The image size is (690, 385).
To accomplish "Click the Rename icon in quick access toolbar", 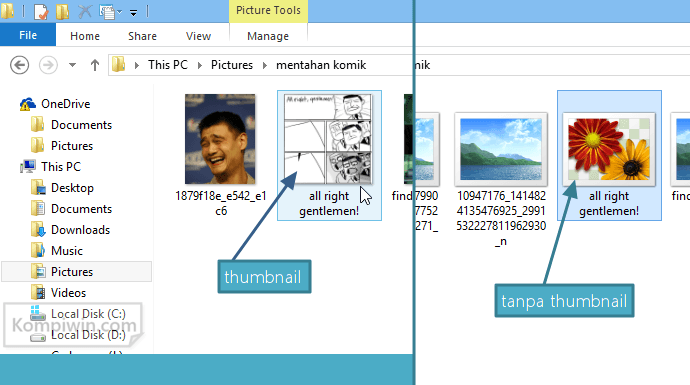I will pyautogui.click(x=107, y=11).
